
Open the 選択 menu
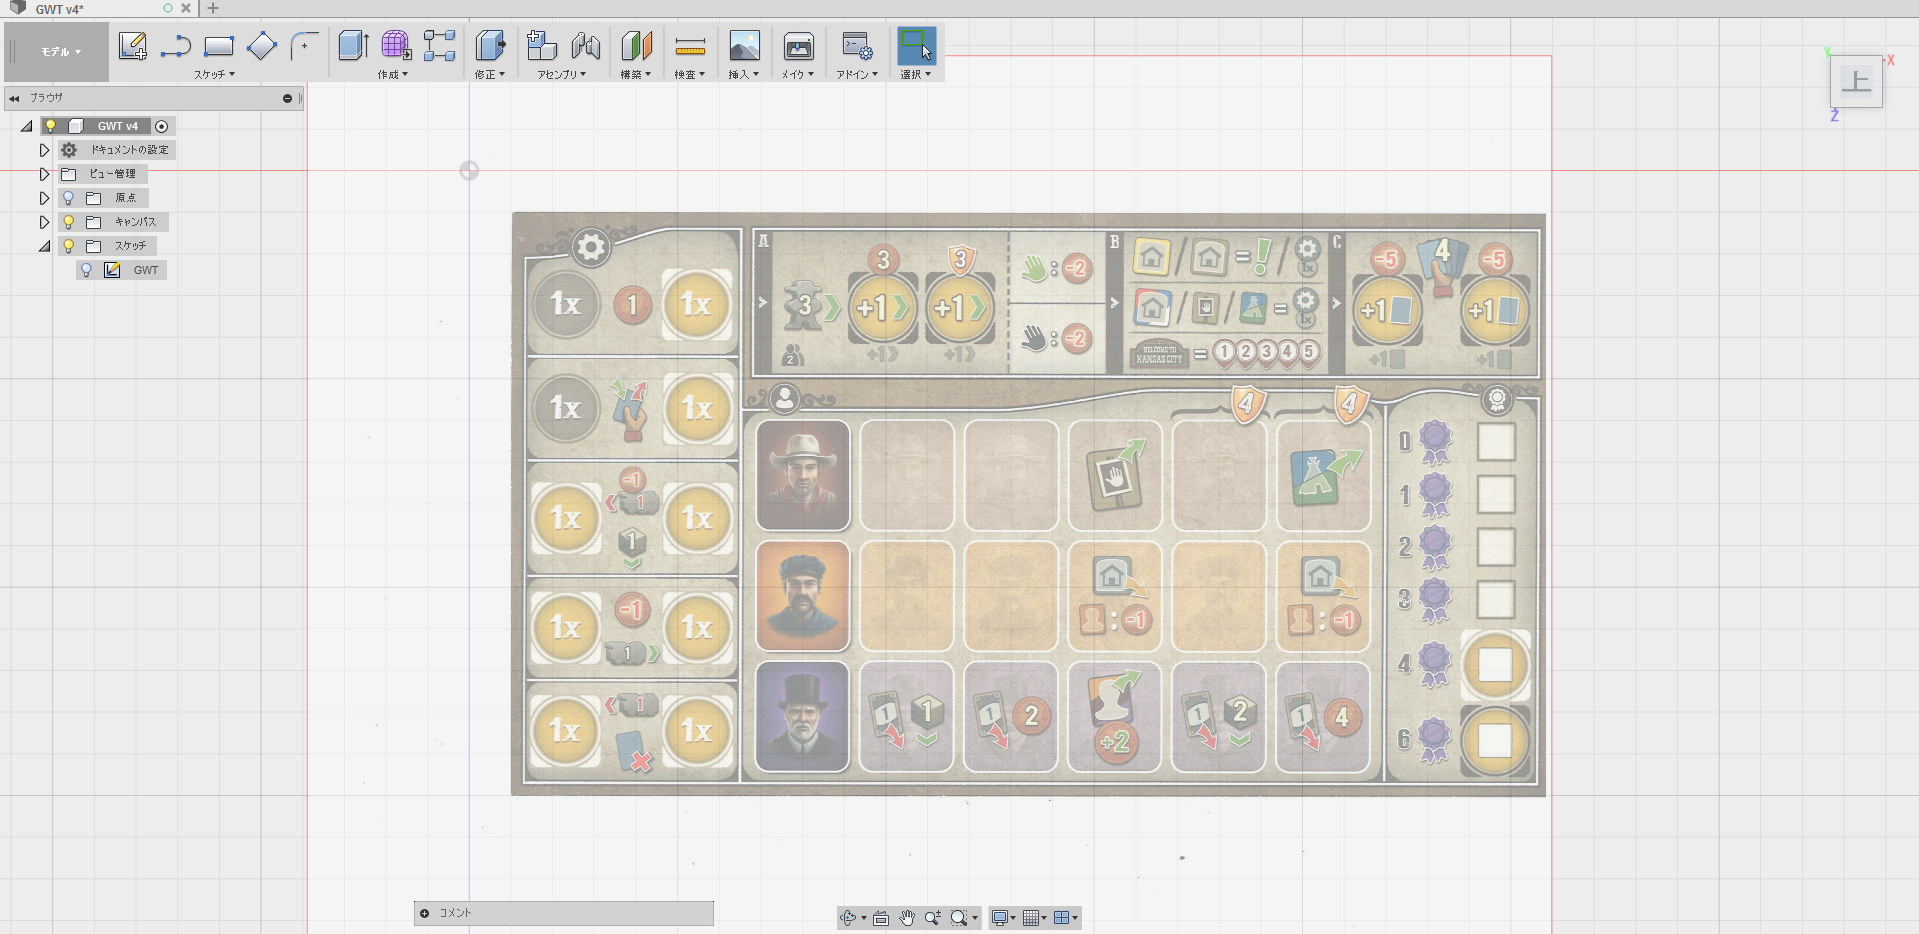[x=916, y=75]
